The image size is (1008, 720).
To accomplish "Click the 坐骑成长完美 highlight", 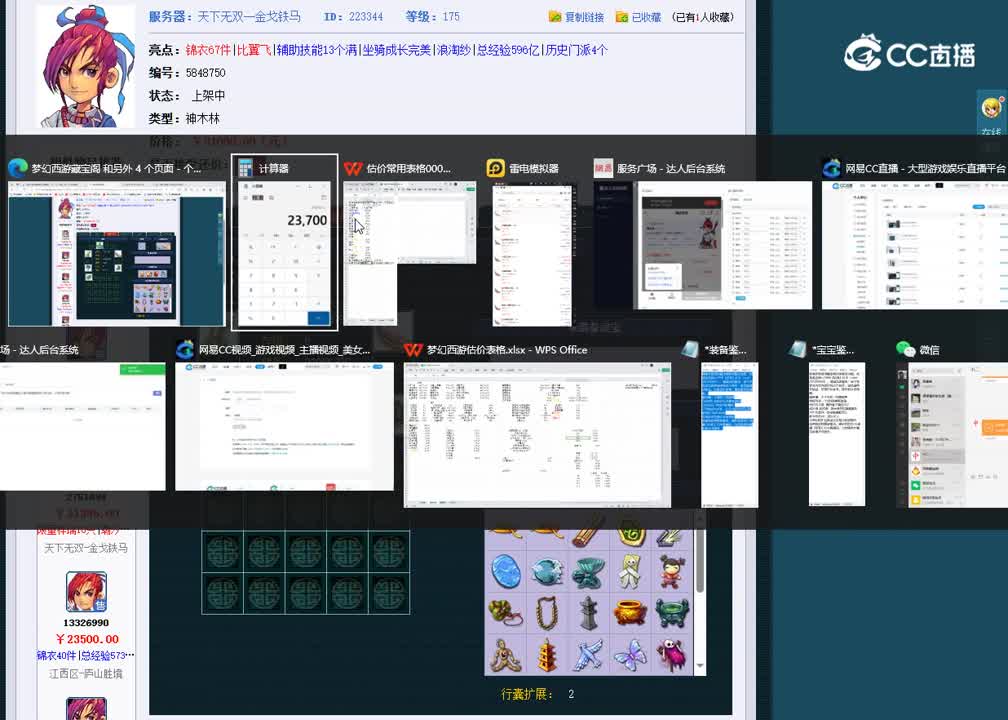I will click(x=397, y=50).
